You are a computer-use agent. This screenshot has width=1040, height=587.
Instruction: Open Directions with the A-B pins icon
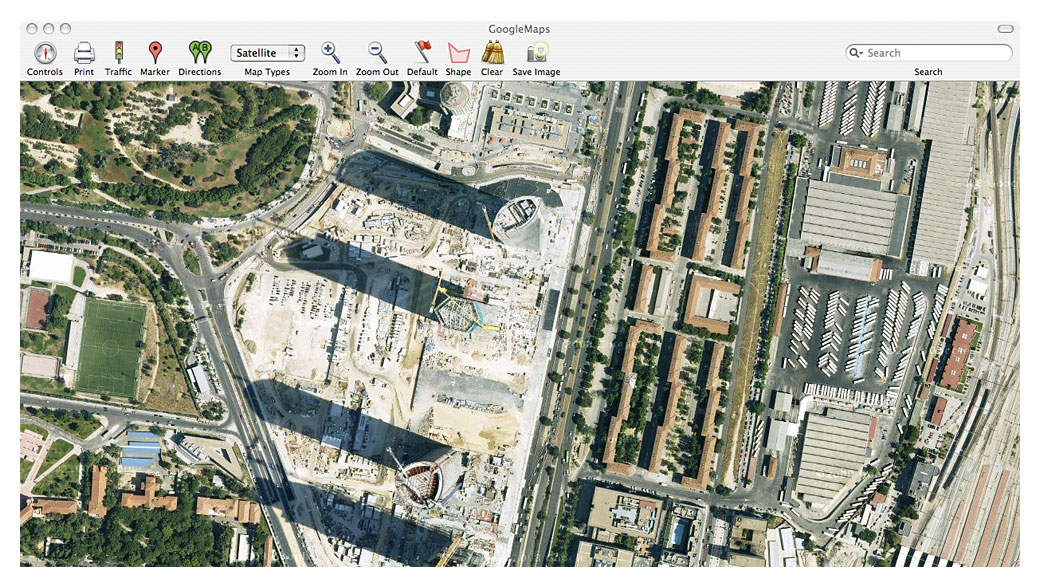199,53
